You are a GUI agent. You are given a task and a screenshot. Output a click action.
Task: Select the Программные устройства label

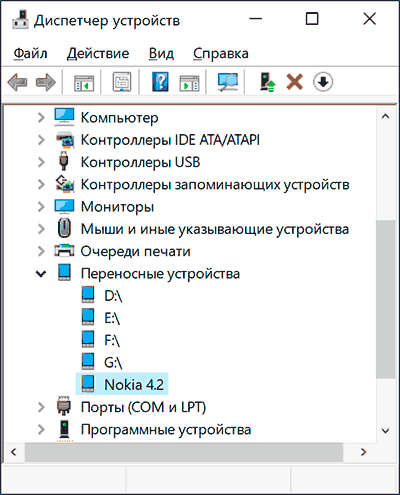click(x=166, y=429)
